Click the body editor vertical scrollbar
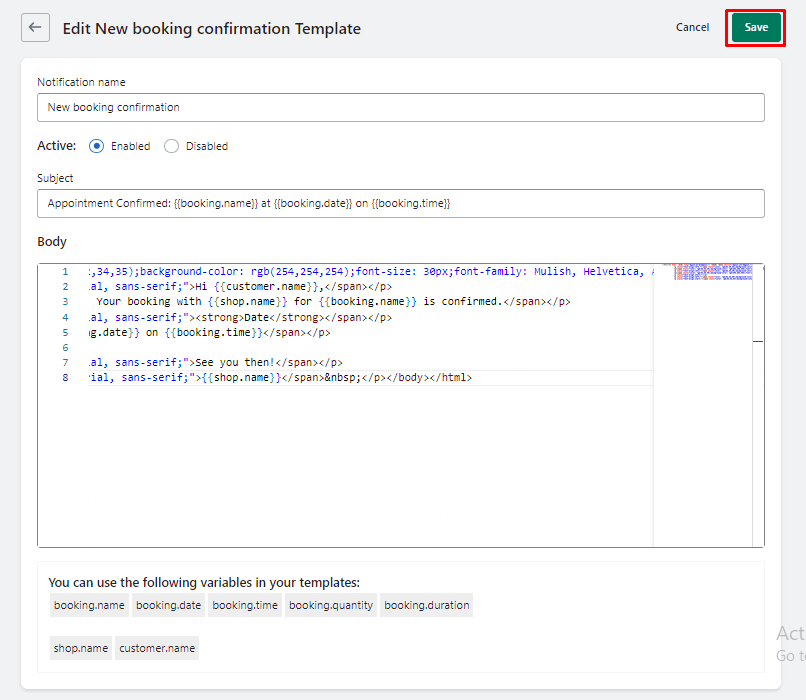Image resolution: width=806 pixels, height=700 pixels. tap(758, 400)
